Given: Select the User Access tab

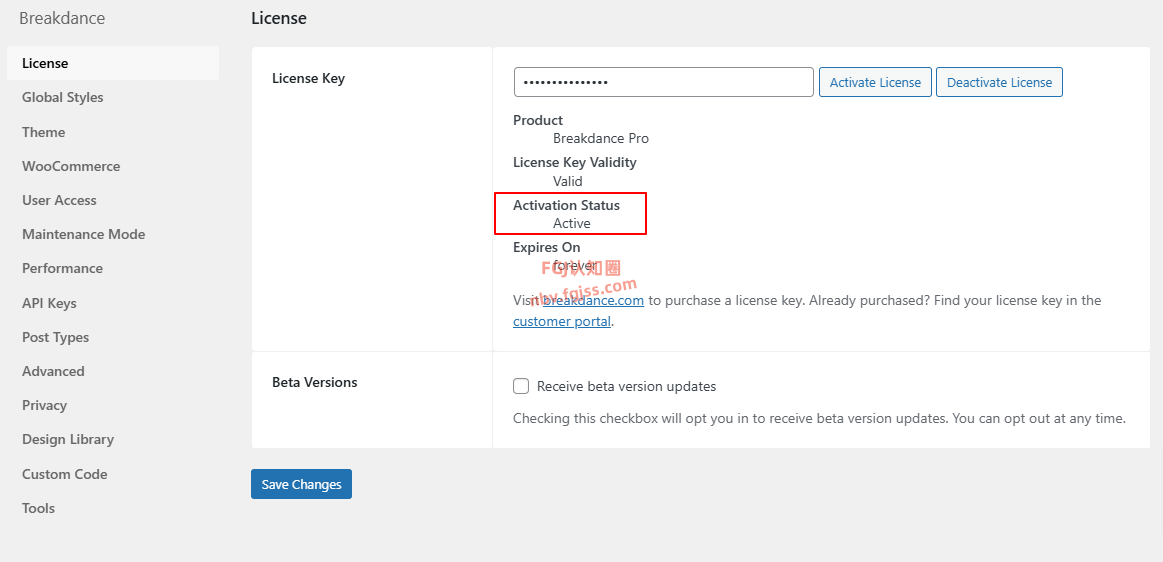Looking at the screenshot, I should pos(60,200).
